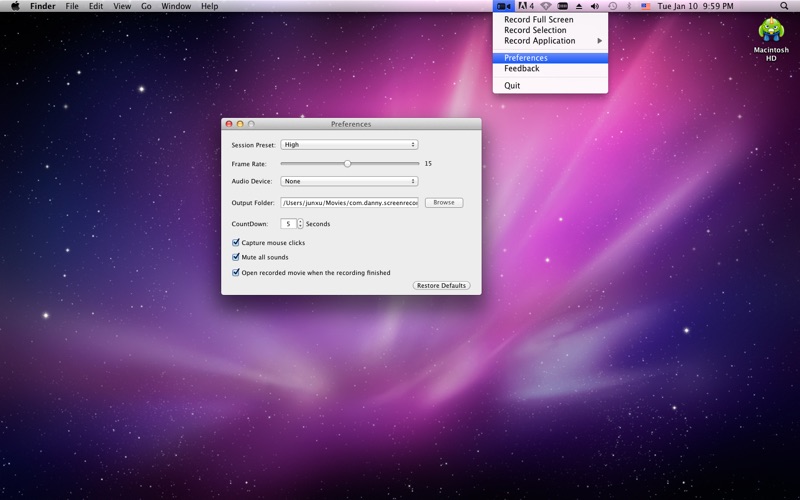Image resolution: width=800 pixels, height=500 pixels.
Task: Click the date and time in the menu bar
Action: (695, 6)
